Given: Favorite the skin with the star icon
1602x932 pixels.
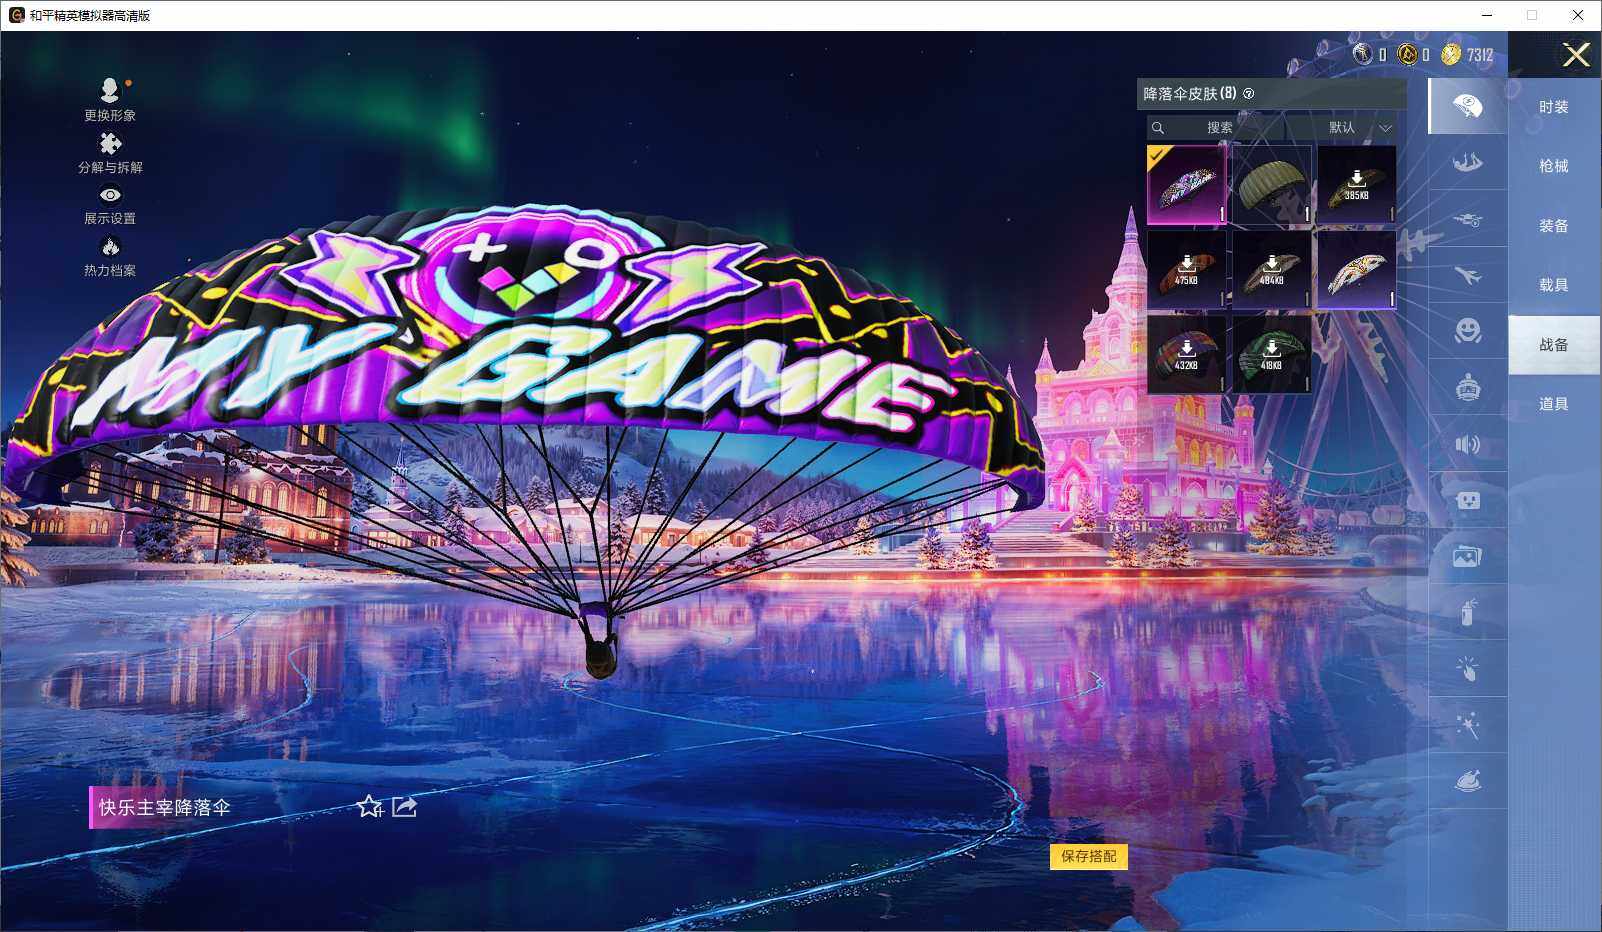Looking at the screenshot, I should coord(370,806).
